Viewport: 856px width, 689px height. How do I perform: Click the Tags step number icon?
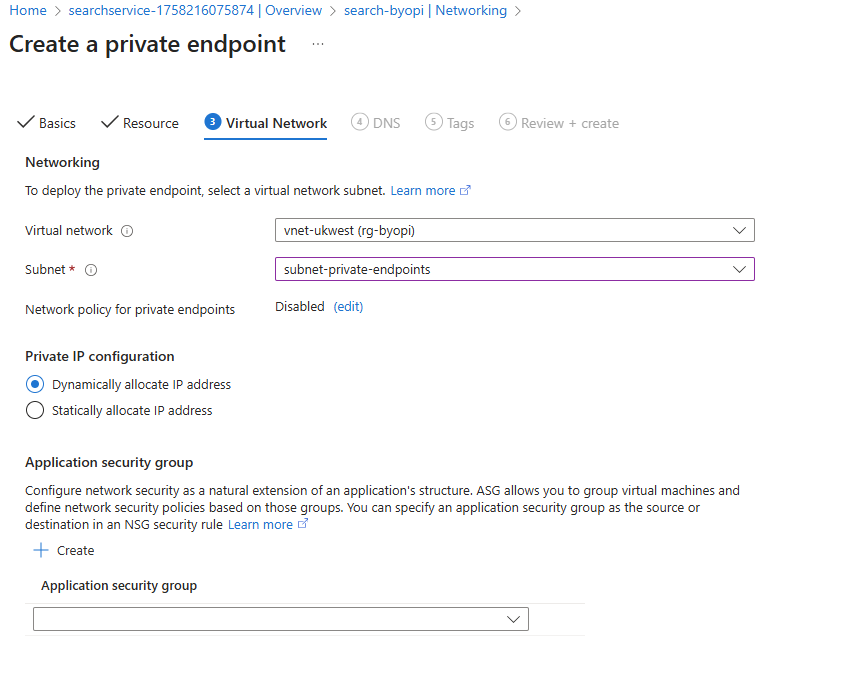(433, 122)
